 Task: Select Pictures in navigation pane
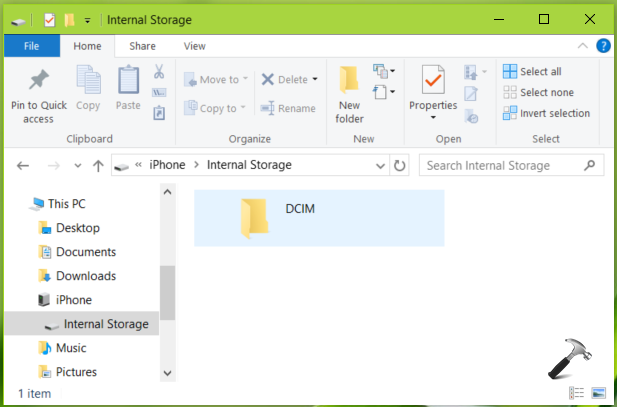(68, 372)
